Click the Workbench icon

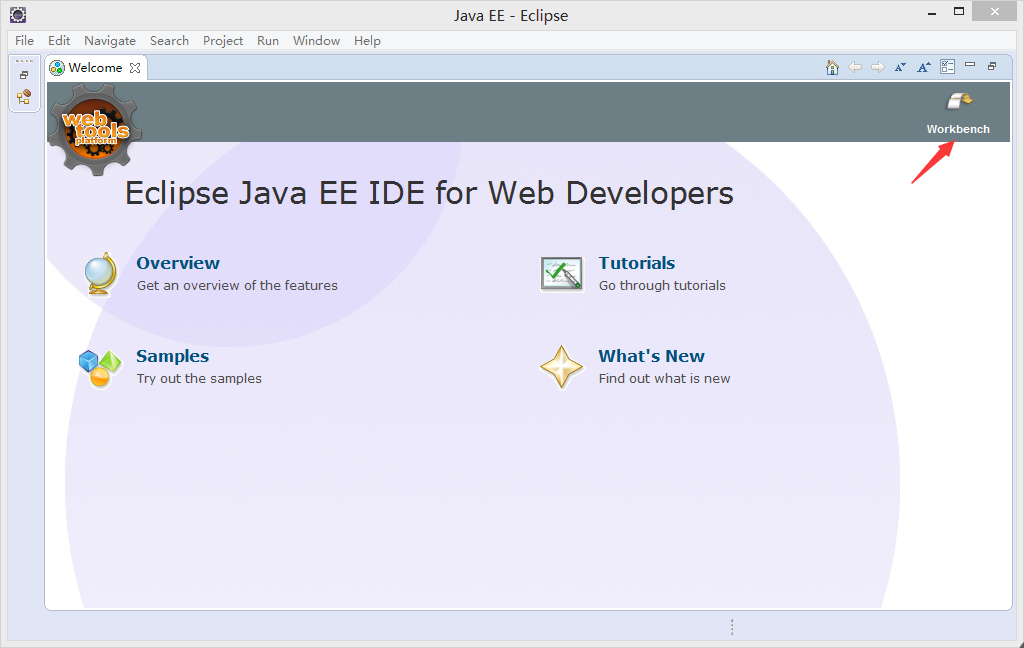point(958,101)
